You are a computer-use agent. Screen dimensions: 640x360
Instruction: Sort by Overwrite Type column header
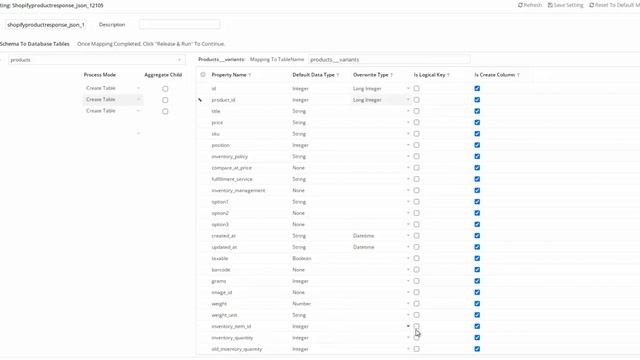pos(370,75)
